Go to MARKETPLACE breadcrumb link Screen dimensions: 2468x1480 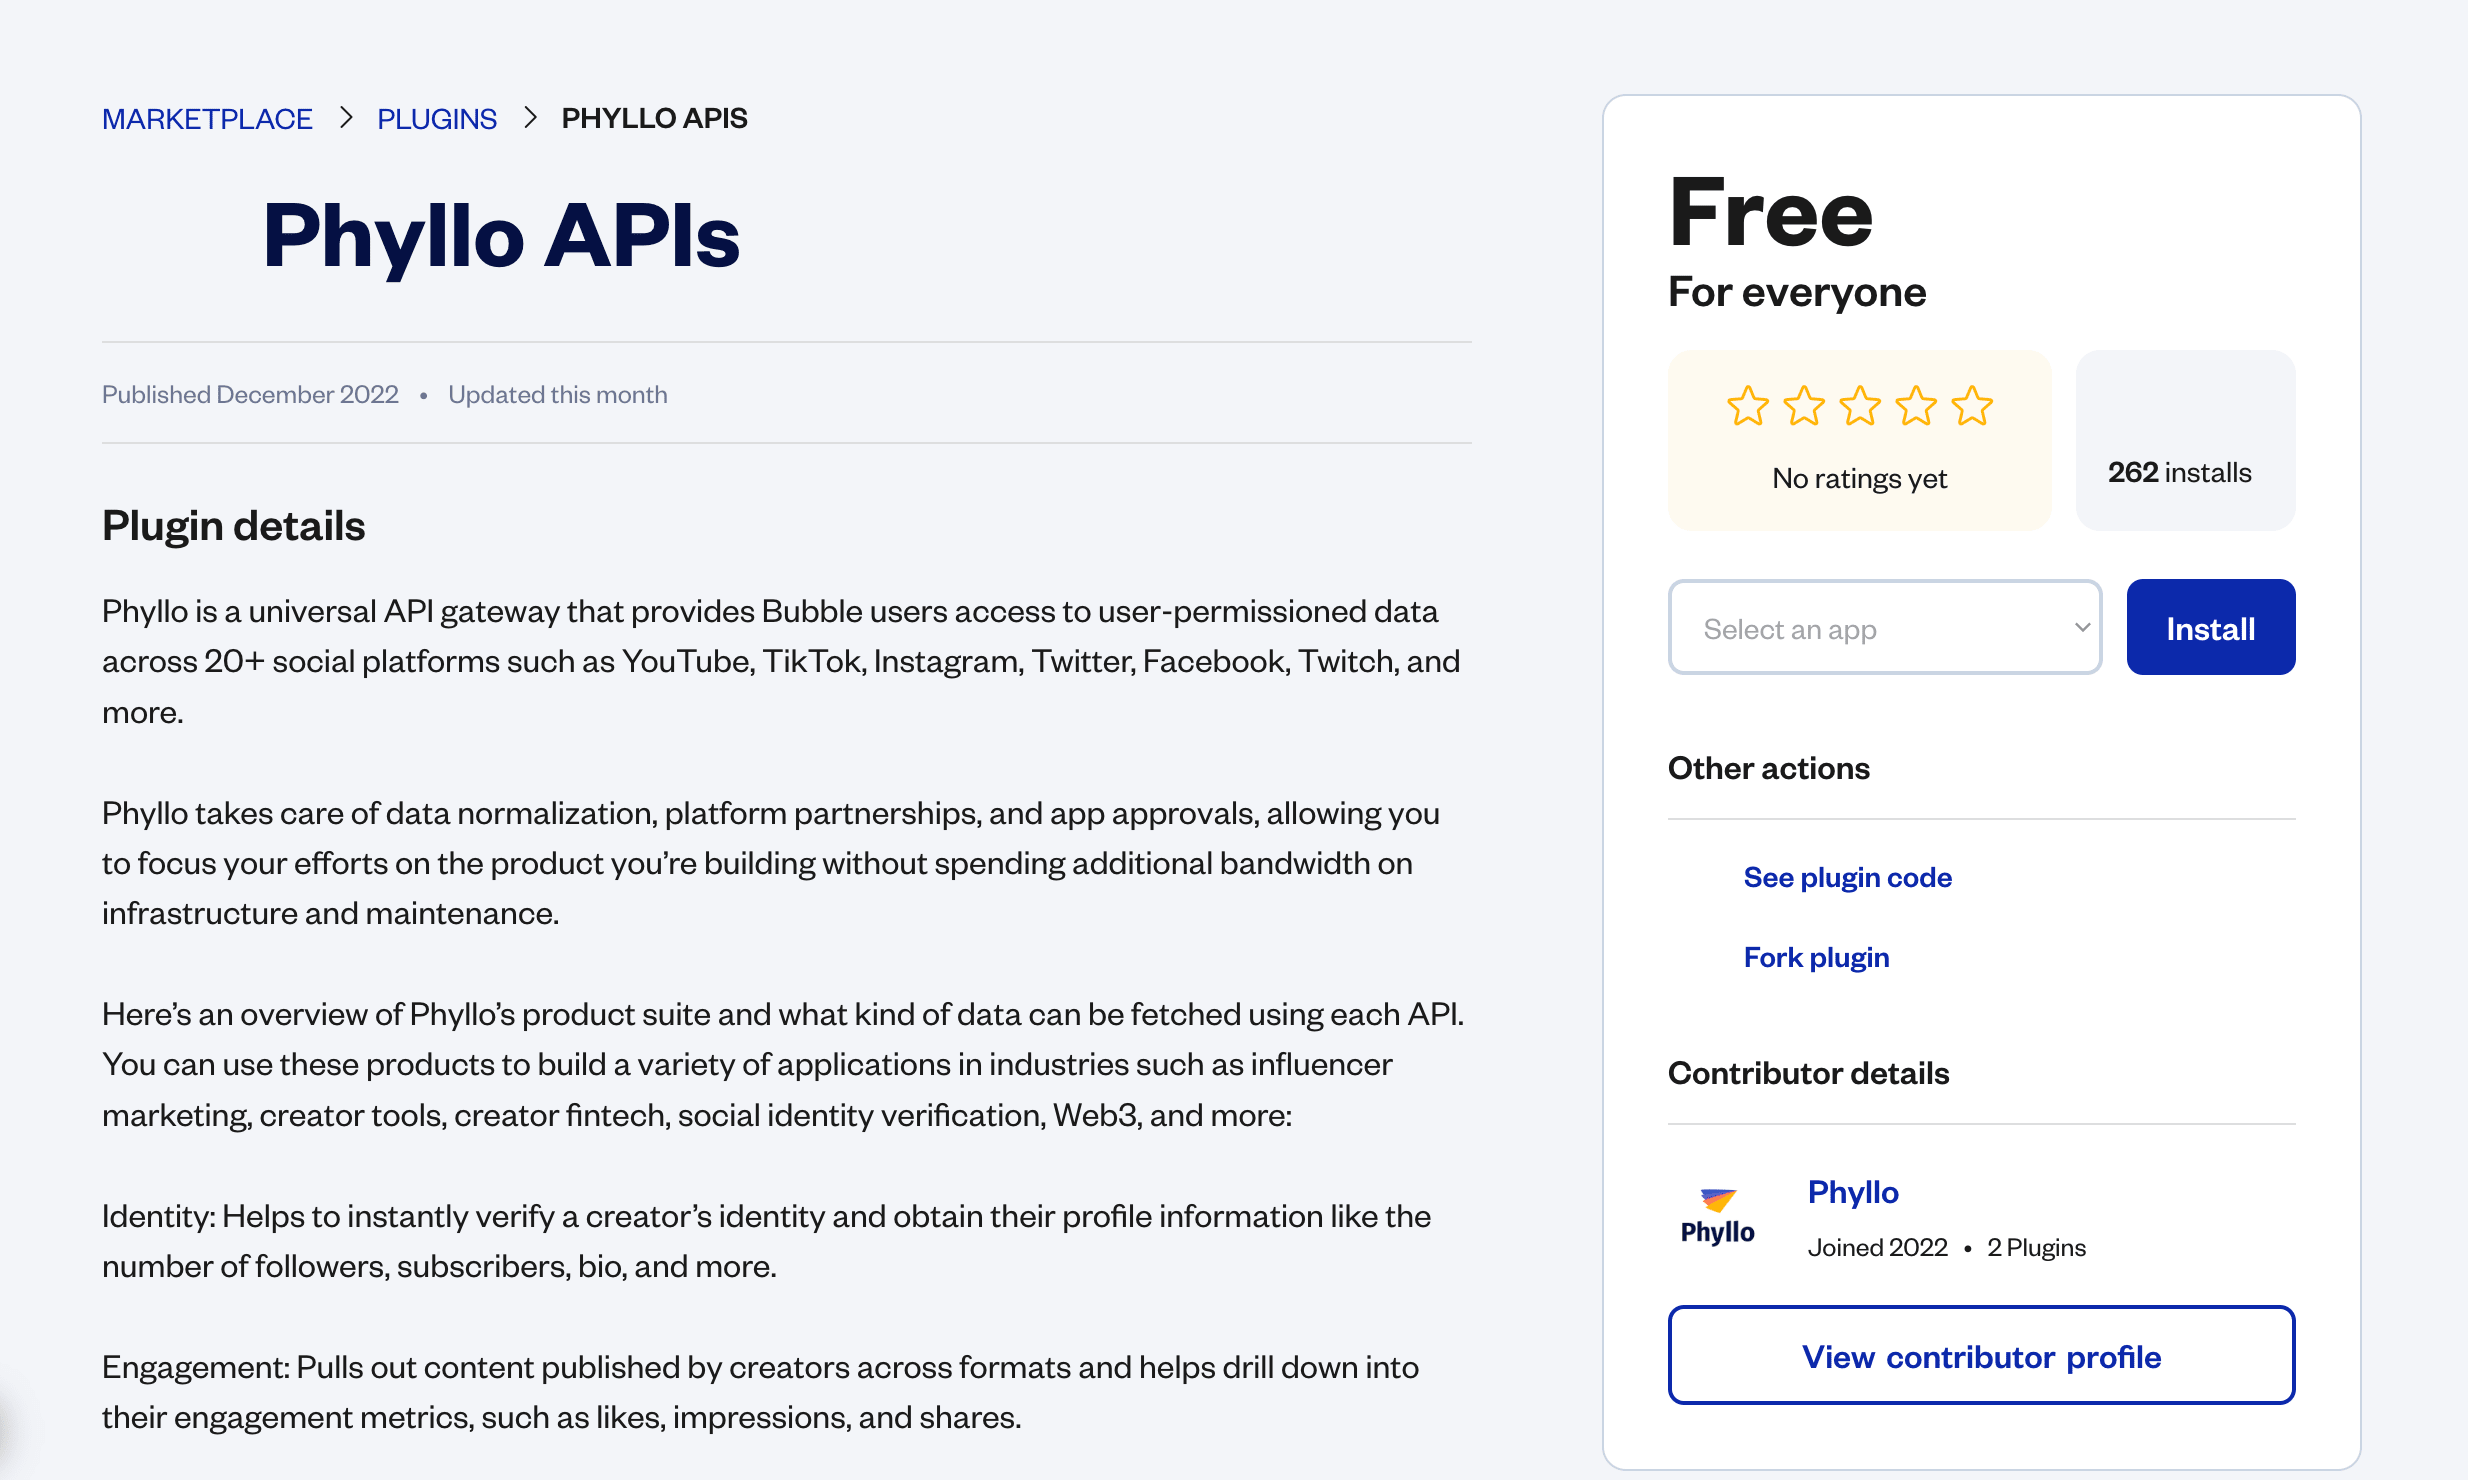pos(207,119)
